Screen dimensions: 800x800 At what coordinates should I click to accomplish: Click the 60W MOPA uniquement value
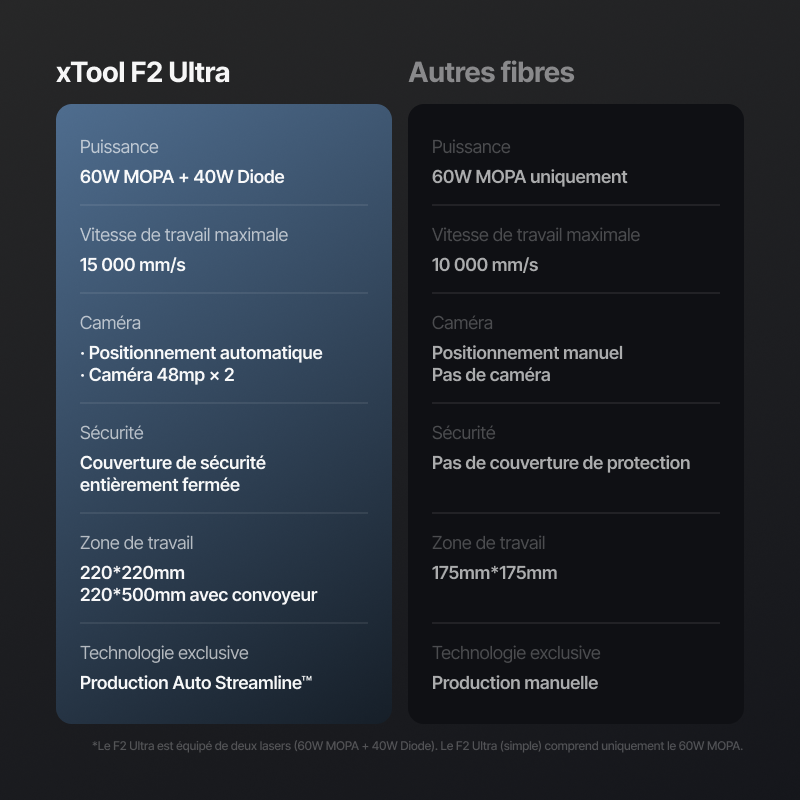(x=529, y=177)
